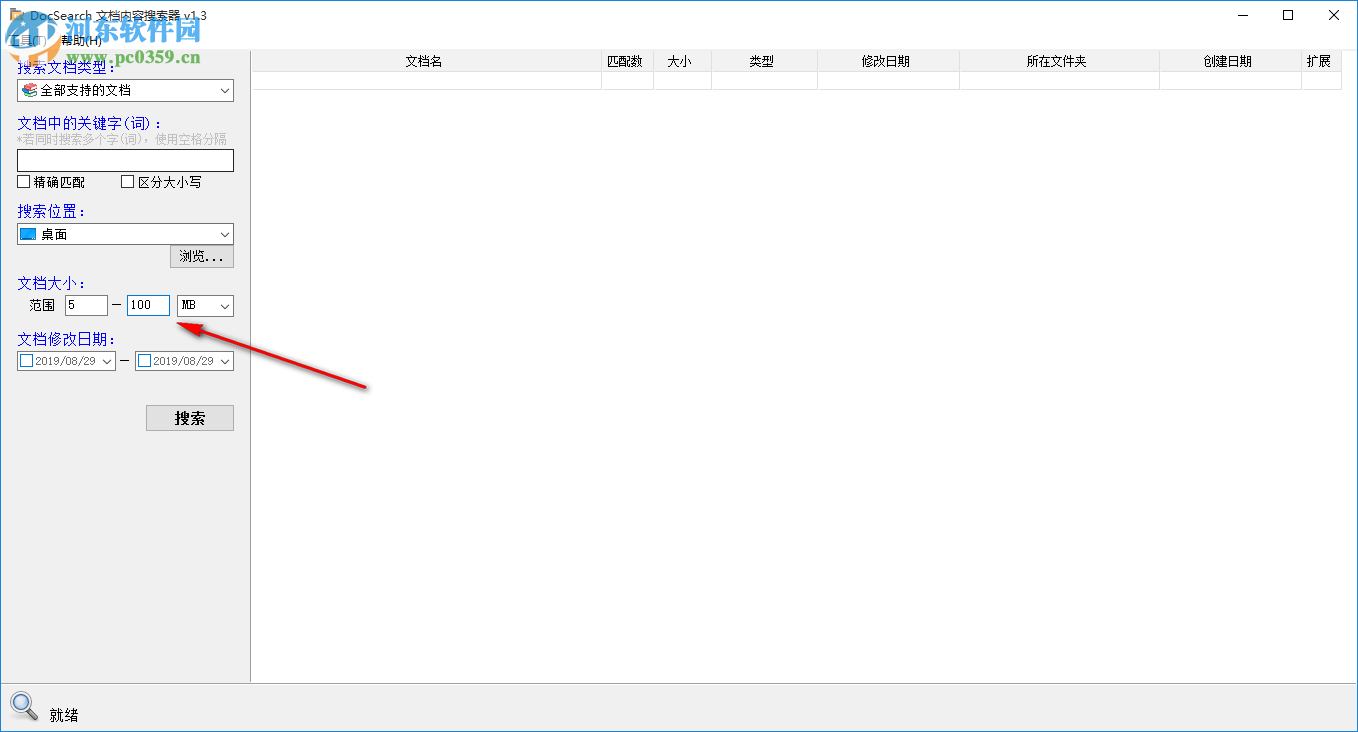This screenshot has width=1358, height=732.
Task: Toggle the 区分大小写 checkbox
Action: click(x=127, y=182)
